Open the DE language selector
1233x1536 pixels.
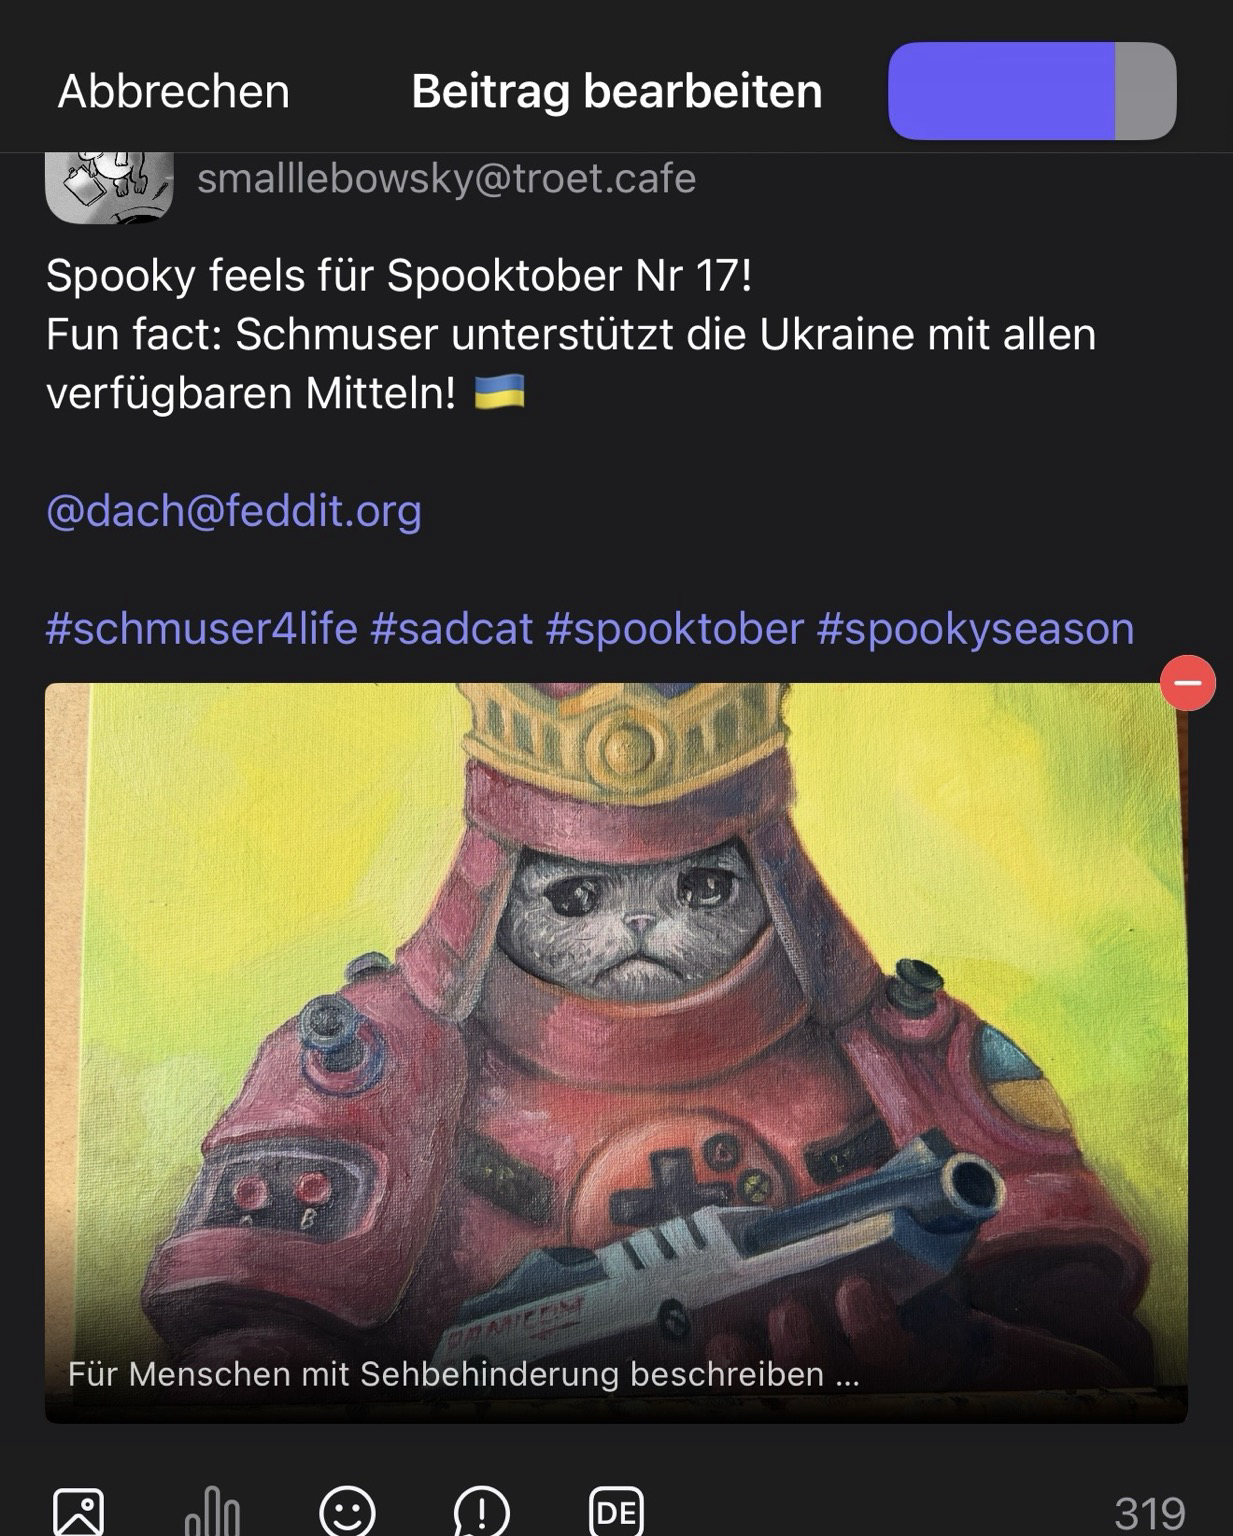tap(616, 1511)
